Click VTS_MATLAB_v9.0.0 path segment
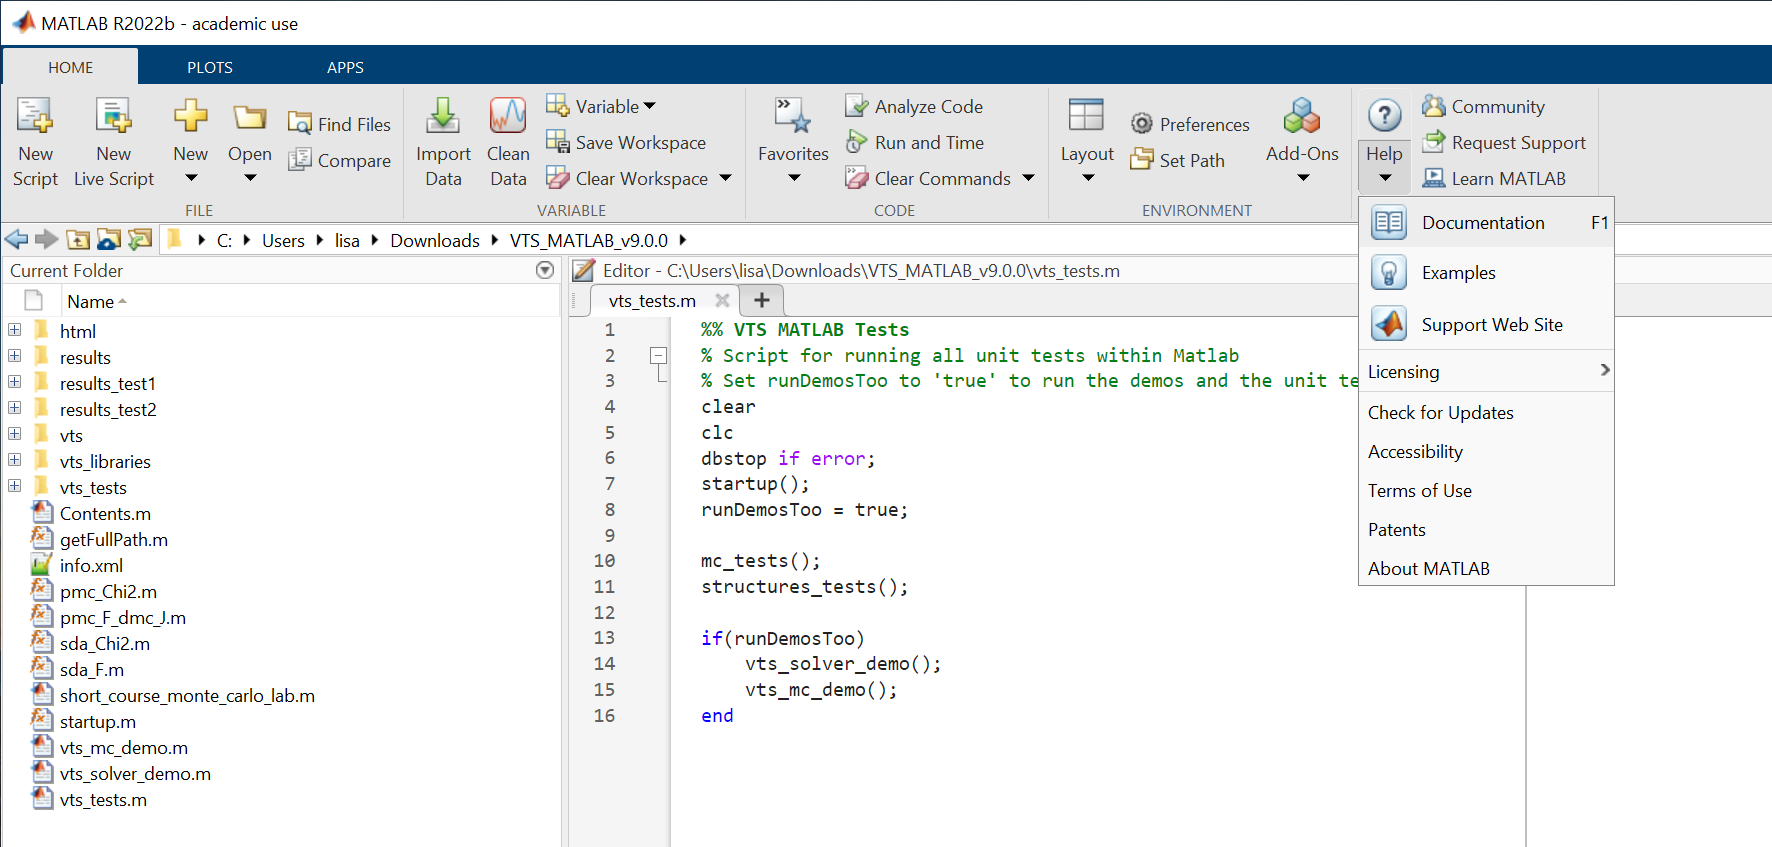The height and width of the screenshot is (847, 1772). pos(589,241)
